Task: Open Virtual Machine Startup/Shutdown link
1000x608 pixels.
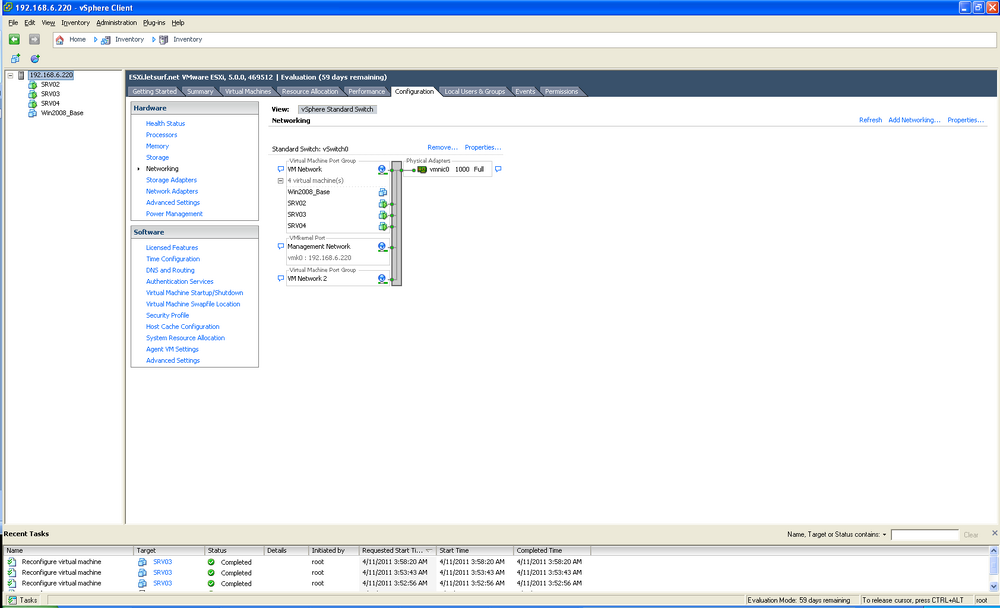Action: coord(195,293)
